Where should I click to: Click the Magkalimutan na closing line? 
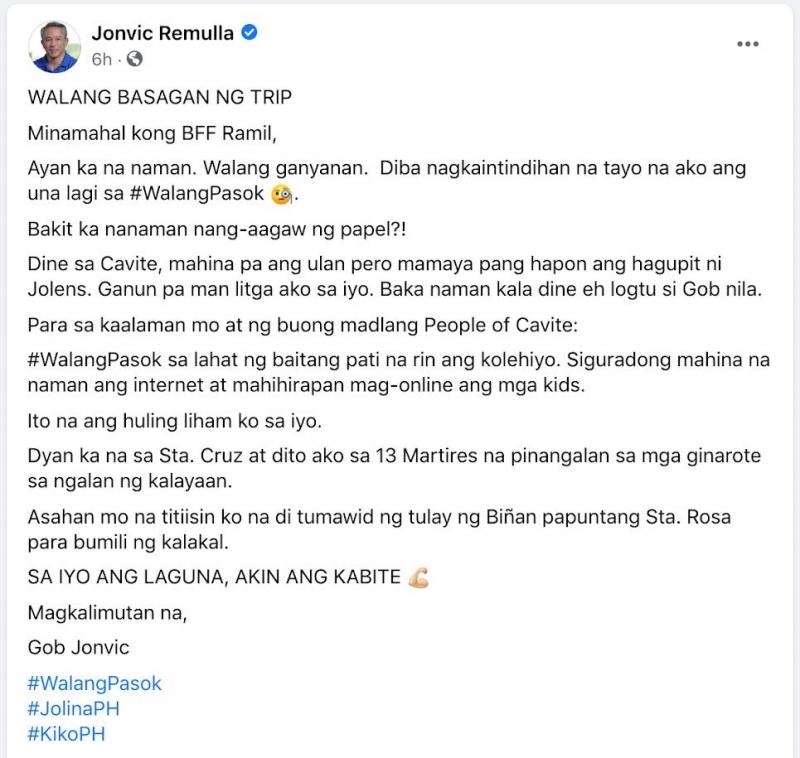tap(108, 613)
